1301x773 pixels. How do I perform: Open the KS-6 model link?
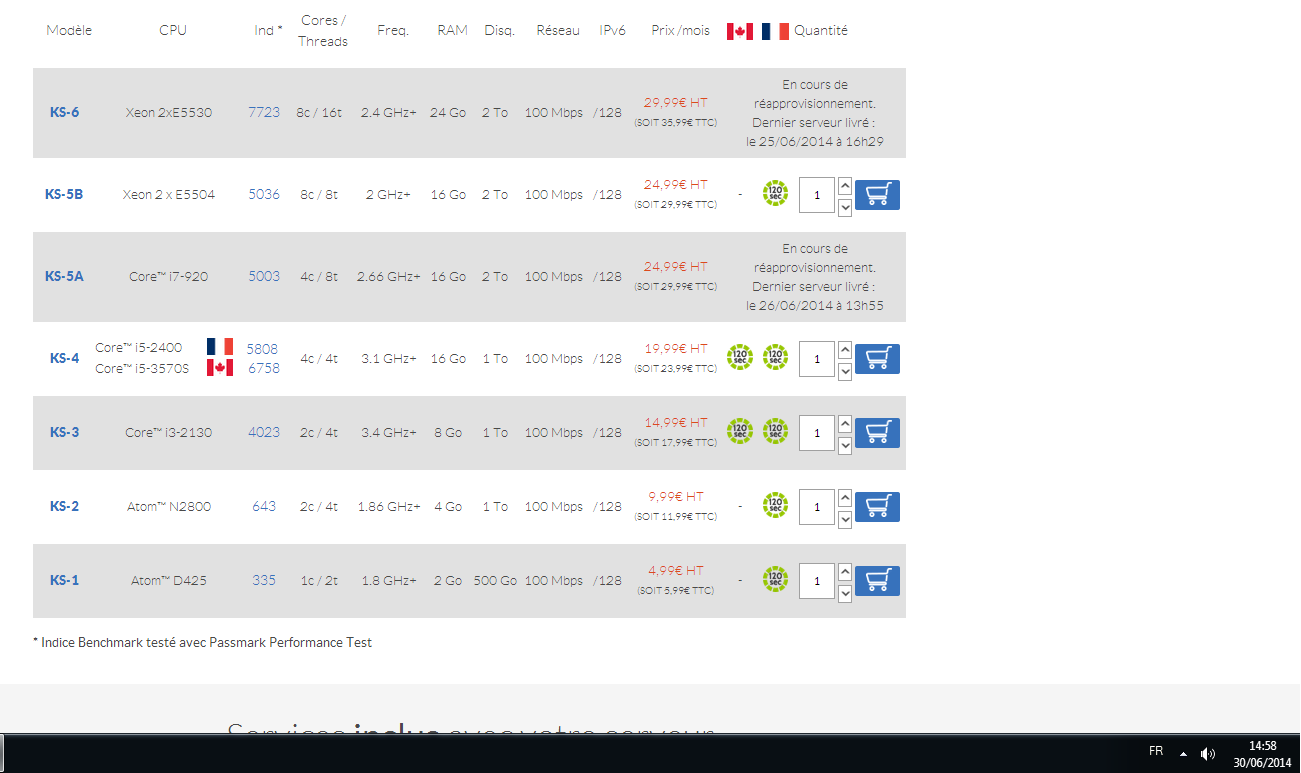point(64,112)
